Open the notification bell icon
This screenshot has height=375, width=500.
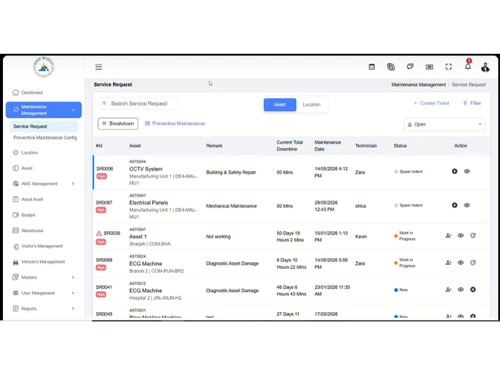click(x=468, y=66)
